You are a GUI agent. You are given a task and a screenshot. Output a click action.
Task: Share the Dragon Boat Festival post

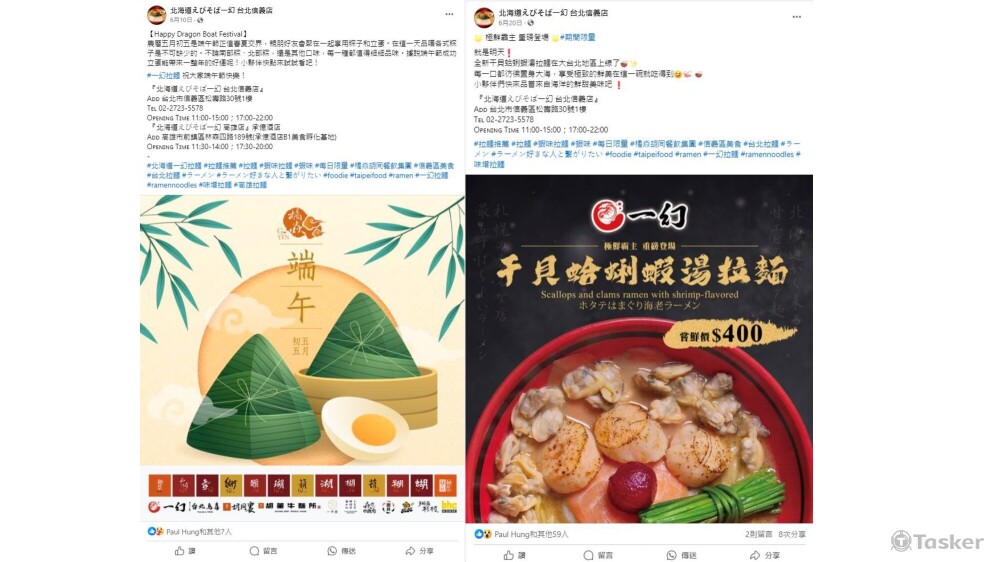pos(420,551)
